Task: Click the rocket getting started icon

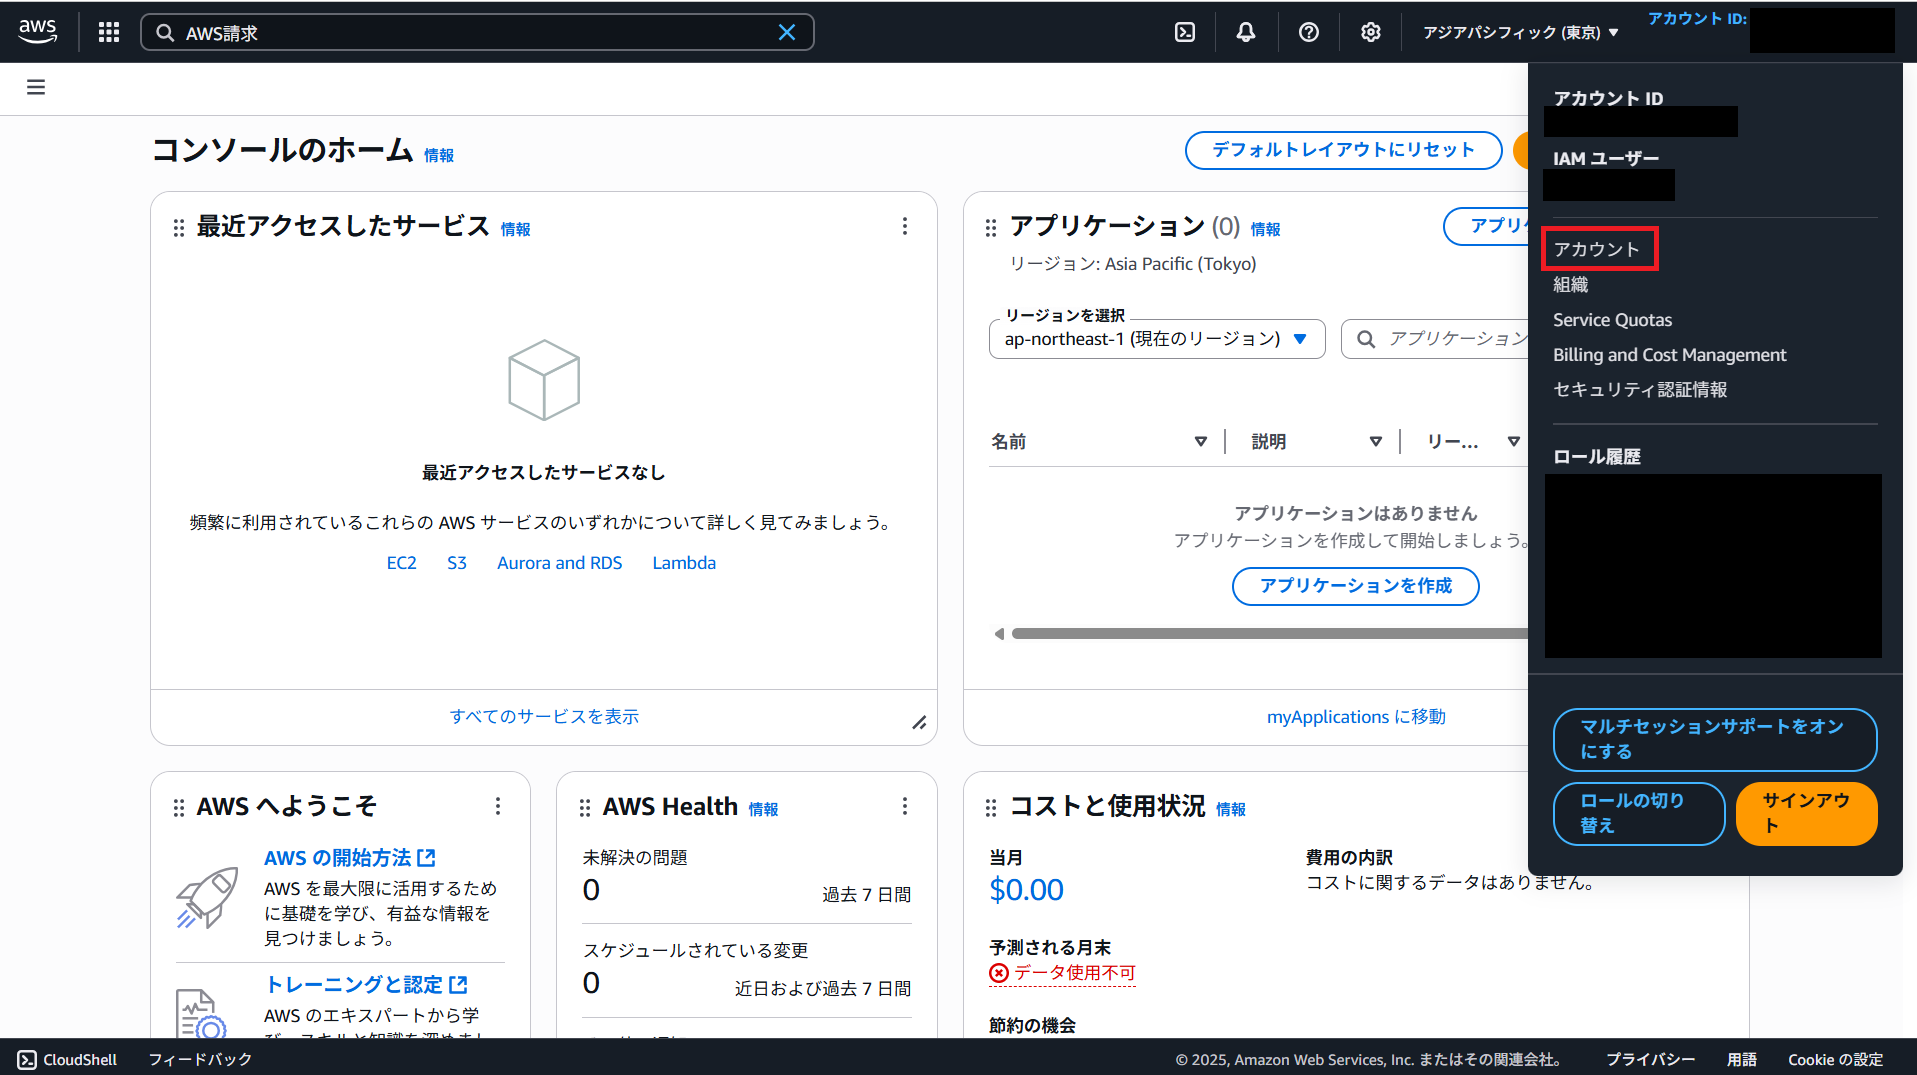Action: pyautogui.click(x=208, y=897)
